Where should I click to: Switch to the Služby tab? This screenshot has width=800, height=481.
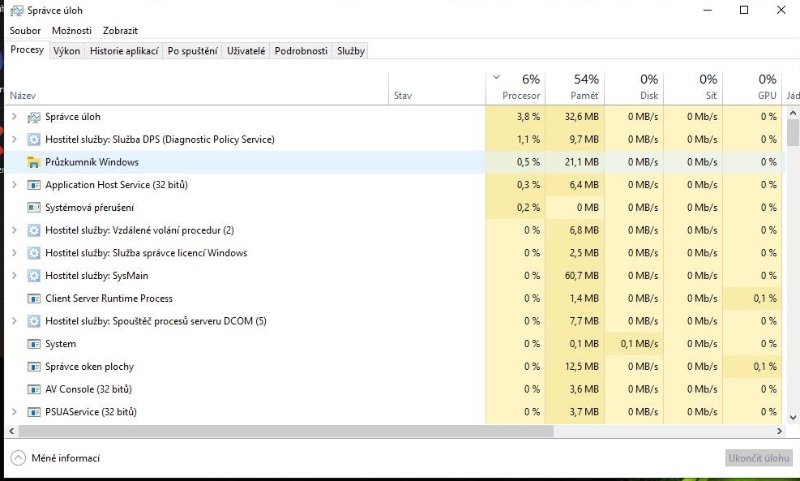(x=351, y=51)
